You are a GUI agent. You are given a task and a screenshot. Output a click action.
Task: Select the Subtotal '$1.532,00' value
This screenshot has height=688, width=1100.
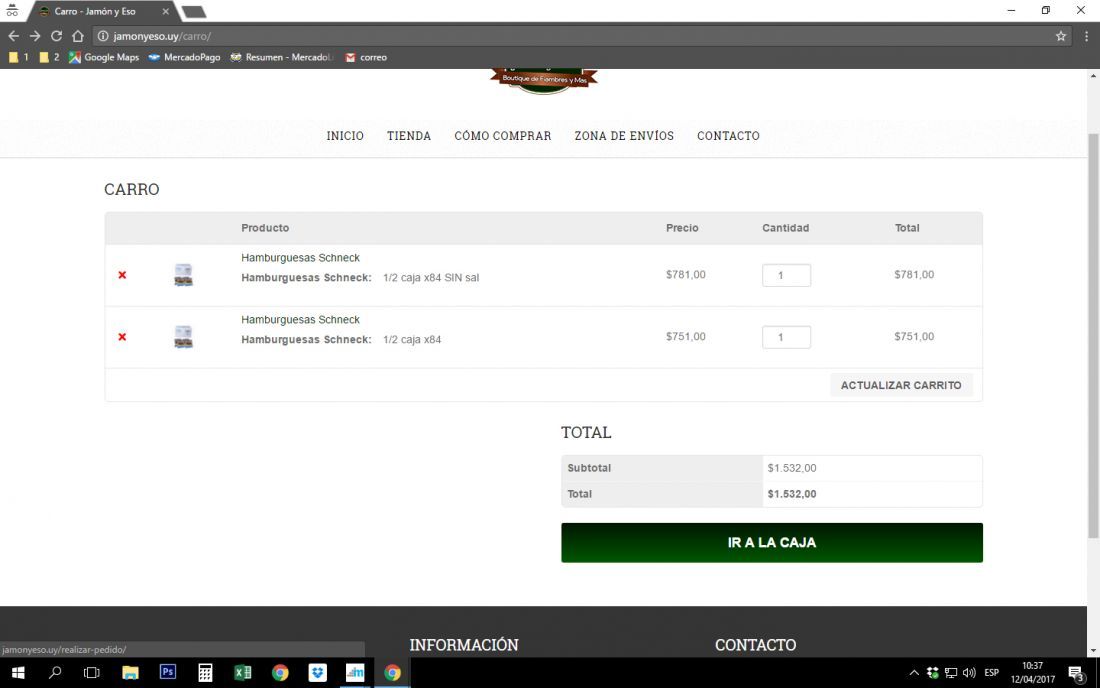(792, 468)
